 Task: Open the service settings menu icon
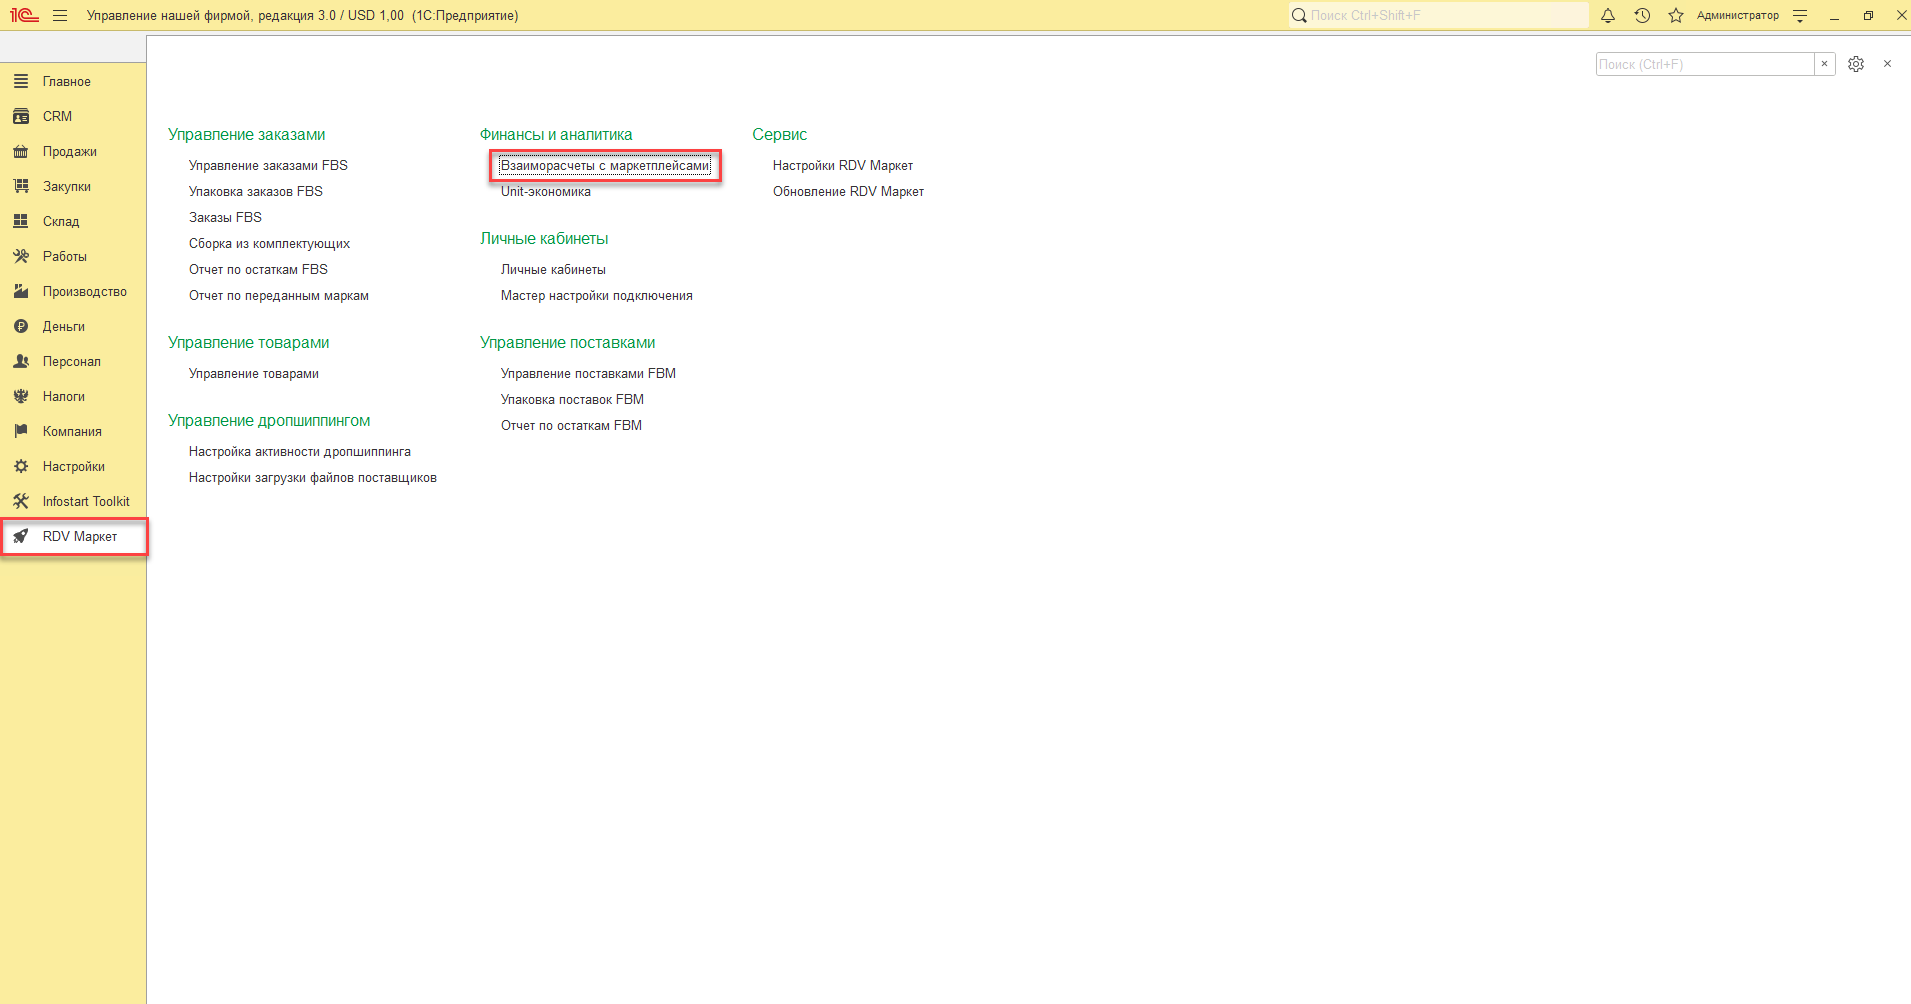(x=1800, y=15)
